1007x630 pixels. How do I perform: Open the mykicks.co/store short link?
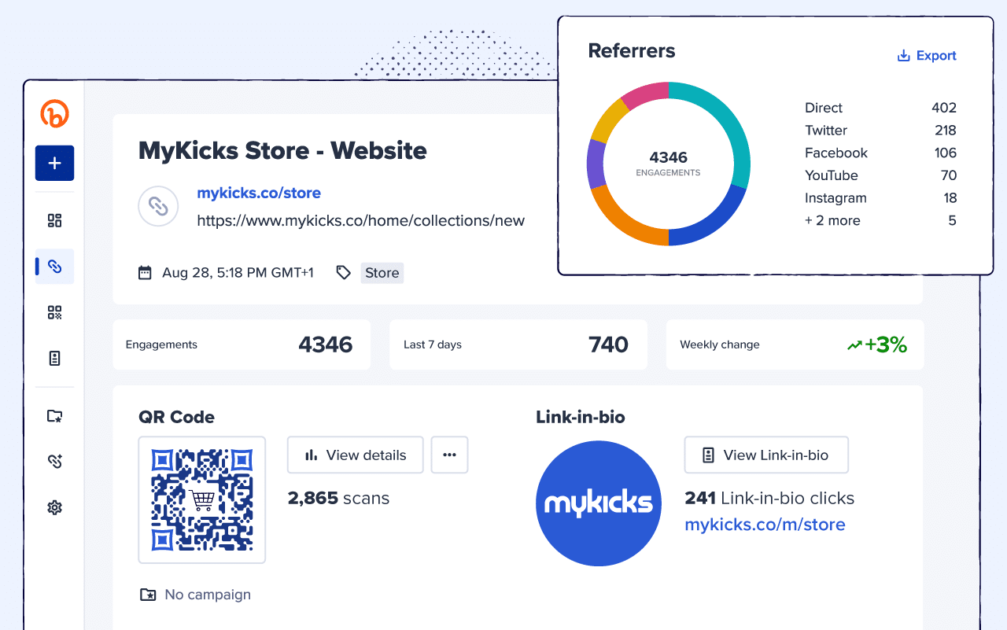tap(259, 193)
